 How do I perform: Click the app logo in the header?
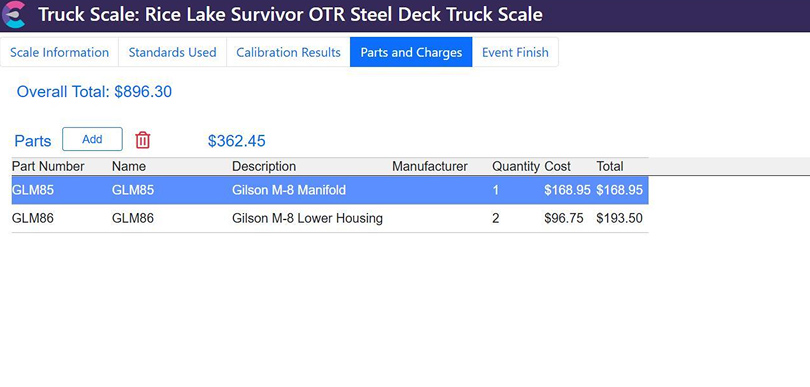13,14
